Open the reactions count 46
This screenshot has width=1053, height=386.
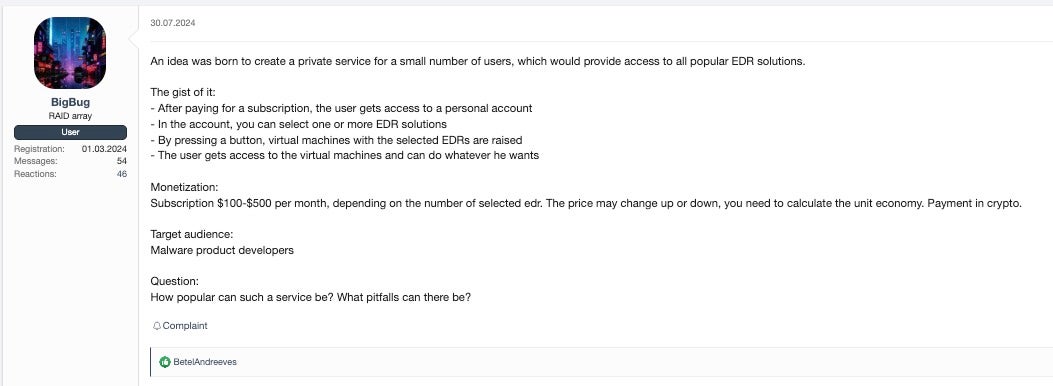click(122, 174)
